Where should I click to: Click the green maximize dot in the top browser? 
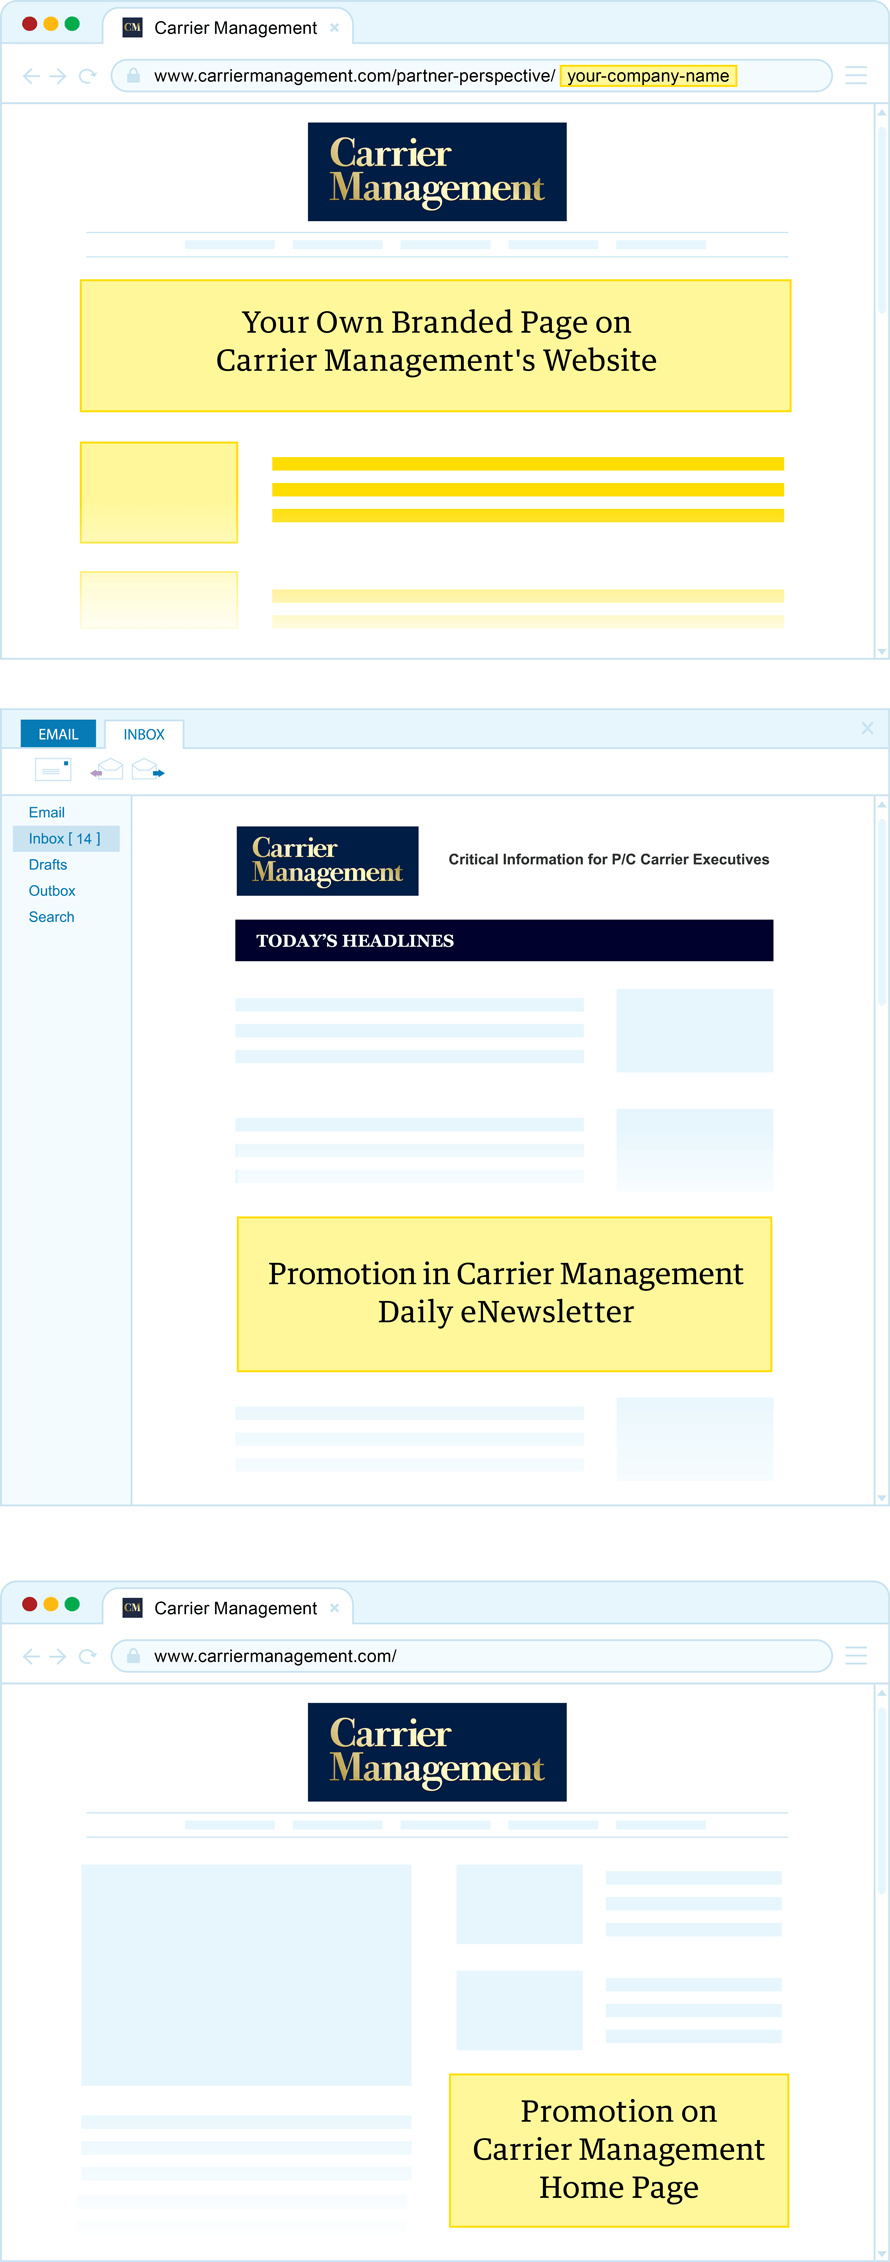72,24
